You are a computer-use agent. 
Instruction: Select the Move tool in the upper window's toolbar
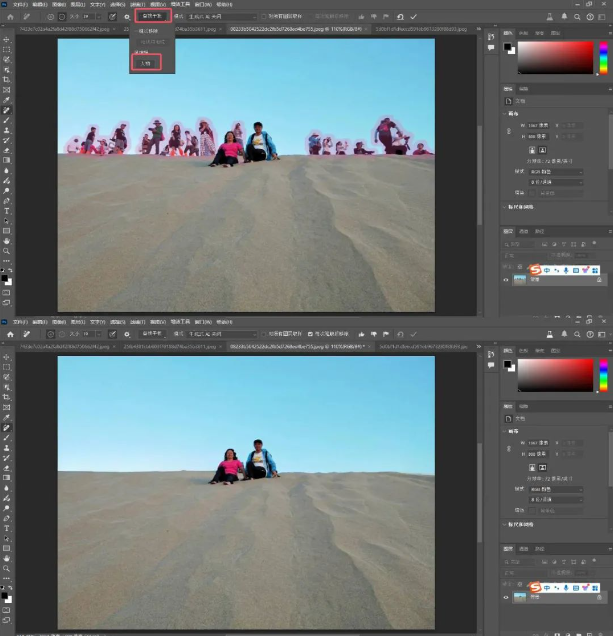point(6,39)
